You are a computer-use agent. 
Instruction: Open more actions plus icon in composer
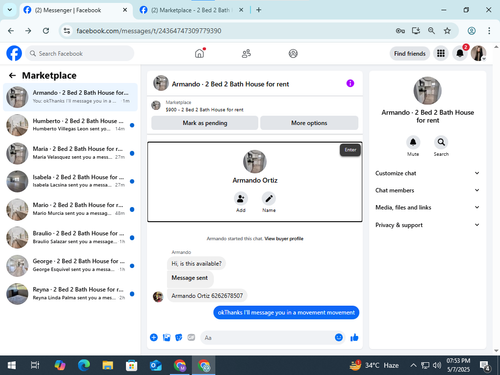pos(154,337)
